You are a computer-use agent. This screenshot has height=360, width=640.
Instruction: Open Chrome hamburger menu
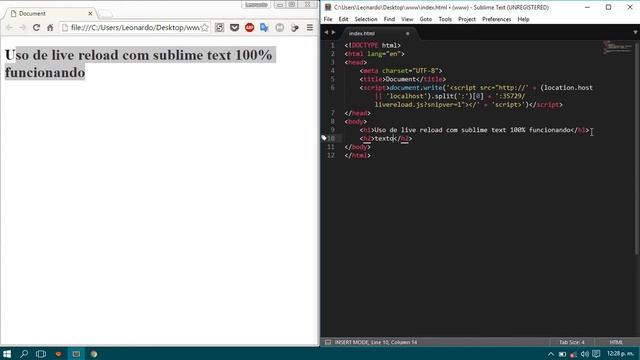(310, 28)
